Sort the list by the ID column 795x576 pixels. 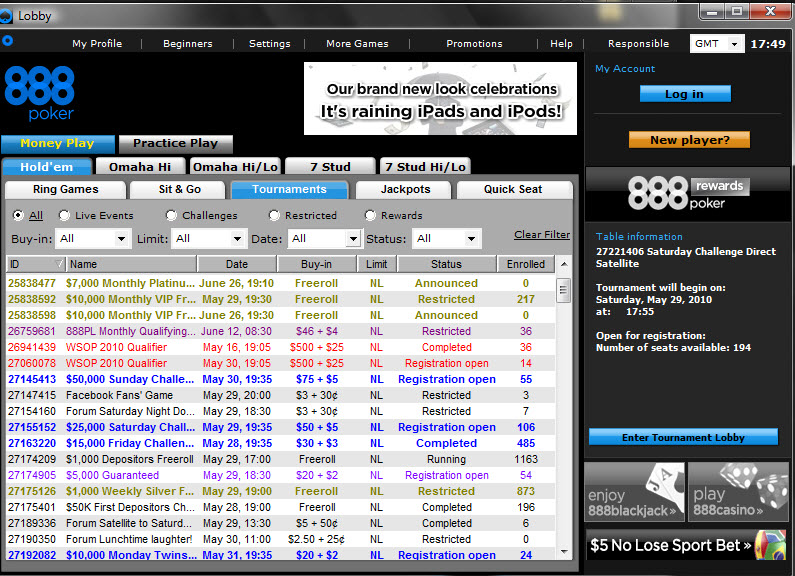click(x=35, y=264)
